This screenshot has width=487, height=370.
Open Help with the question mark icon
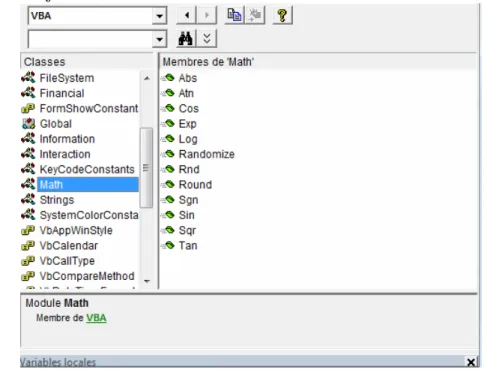[x=282, y=15]
